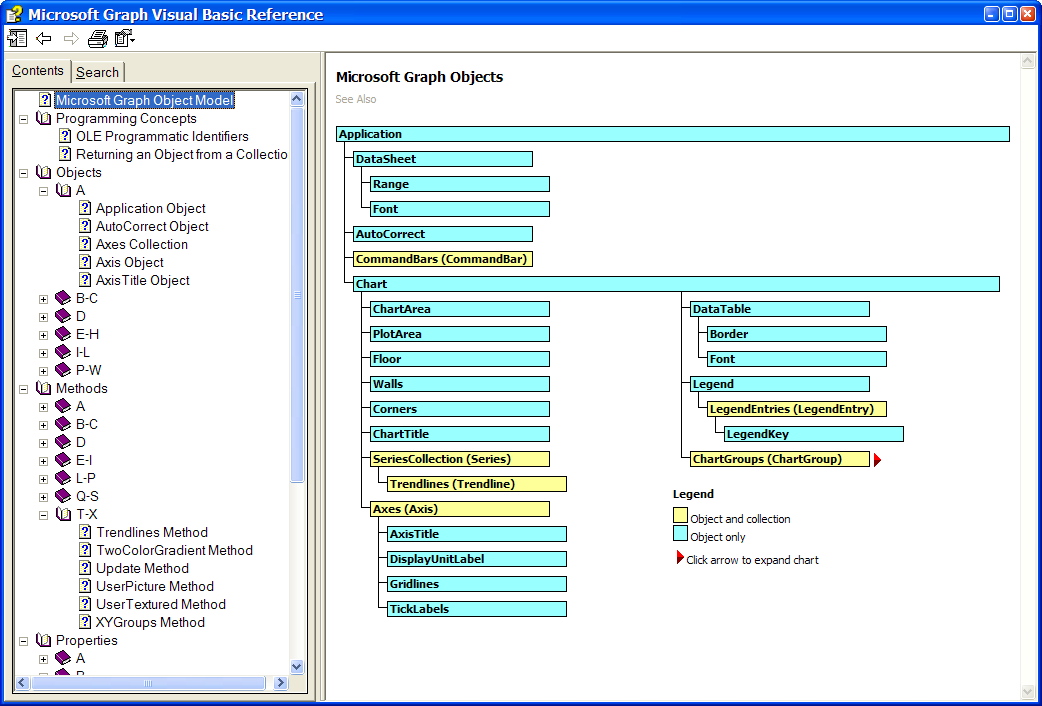This screenshot has width=1042, height=706.
Task: Switch to the Search tab
Action: pyautogui.click(x=97, y=71)
